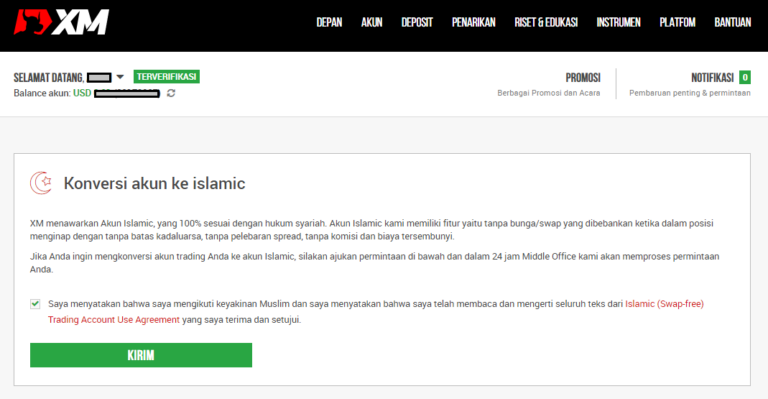Open the PROMOSI section
768x399 pixels.
[583, 78]
